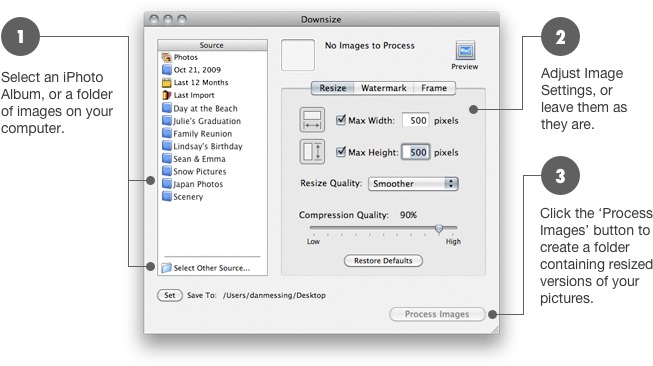
Task: Click the Source column header
Action: (212, 45)
